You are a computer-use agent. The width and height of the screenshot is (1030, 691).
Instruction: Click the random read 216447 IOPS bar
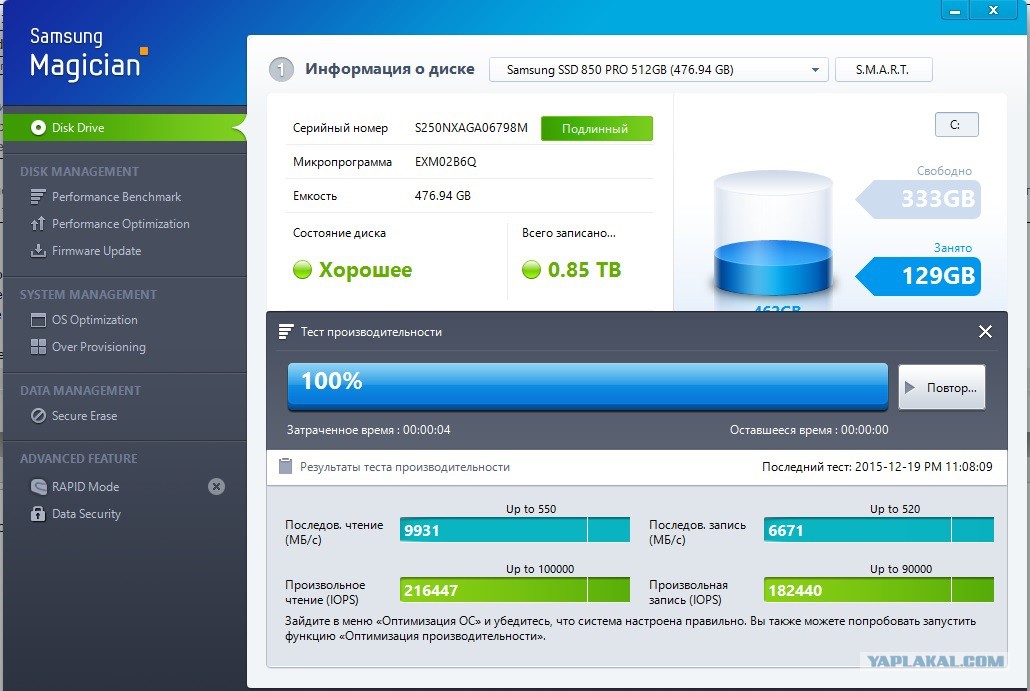[514, 589]
